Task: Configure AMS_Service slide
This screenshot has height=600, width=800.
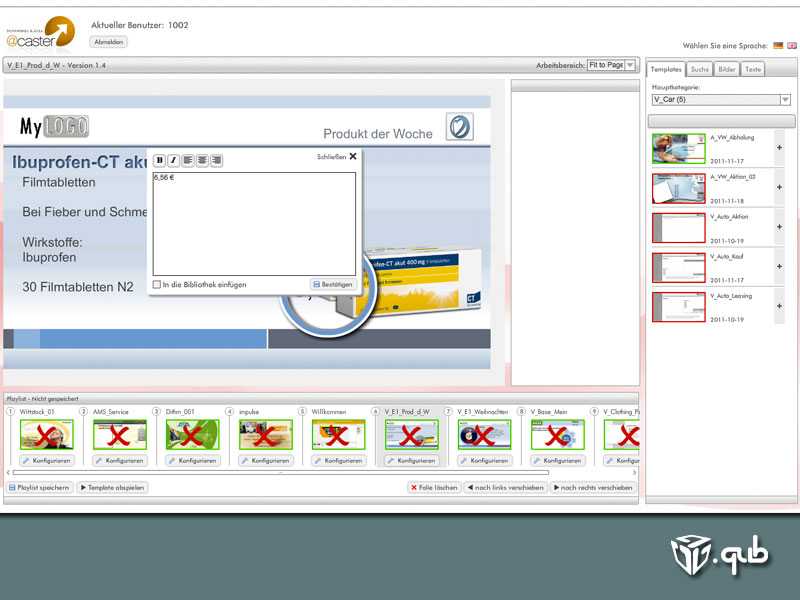Action: [119, 461]
